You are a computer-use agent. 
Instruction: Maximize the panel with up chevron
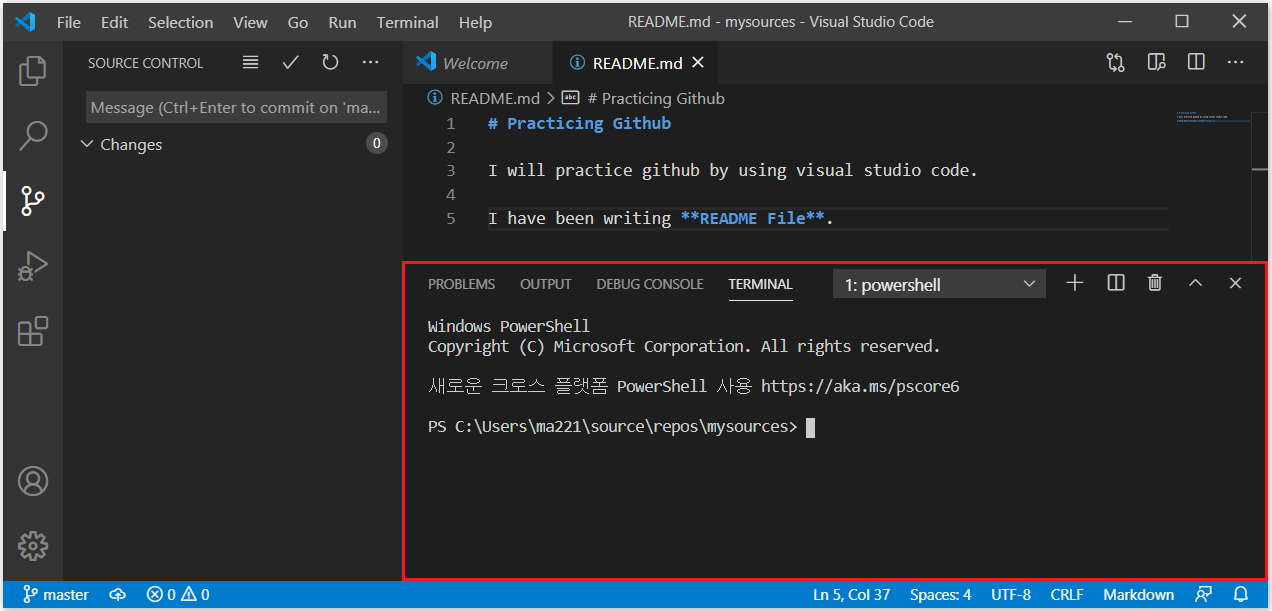tap(1195, 283)
